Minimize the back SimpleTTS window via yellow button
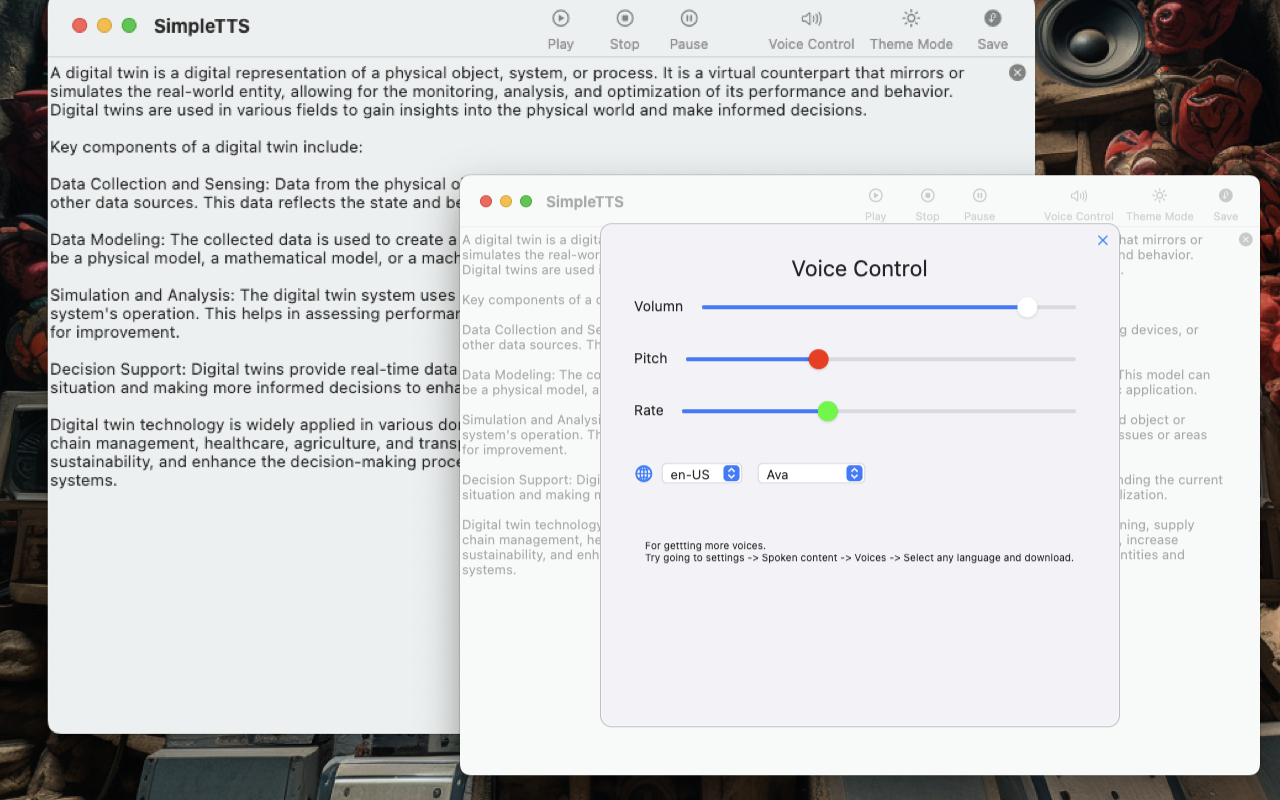Image resolution: width=1280 pixels, height=800 pixels. click(x=104, y=26)
